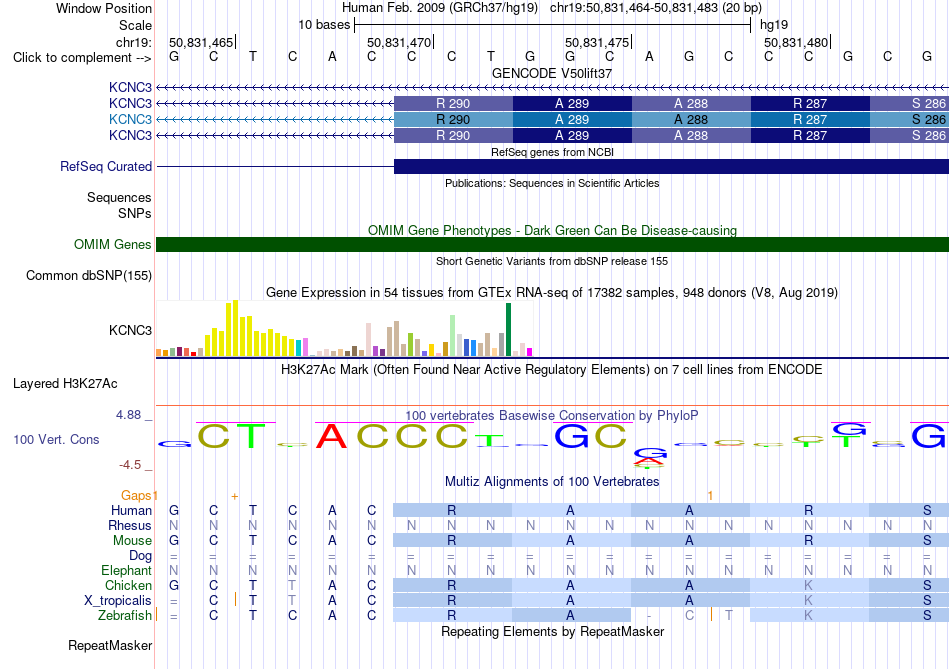Open 'Repeating Elements by RepeatMasker' title
The height and width of the screenshot is (669, 950).
[552, 631]
